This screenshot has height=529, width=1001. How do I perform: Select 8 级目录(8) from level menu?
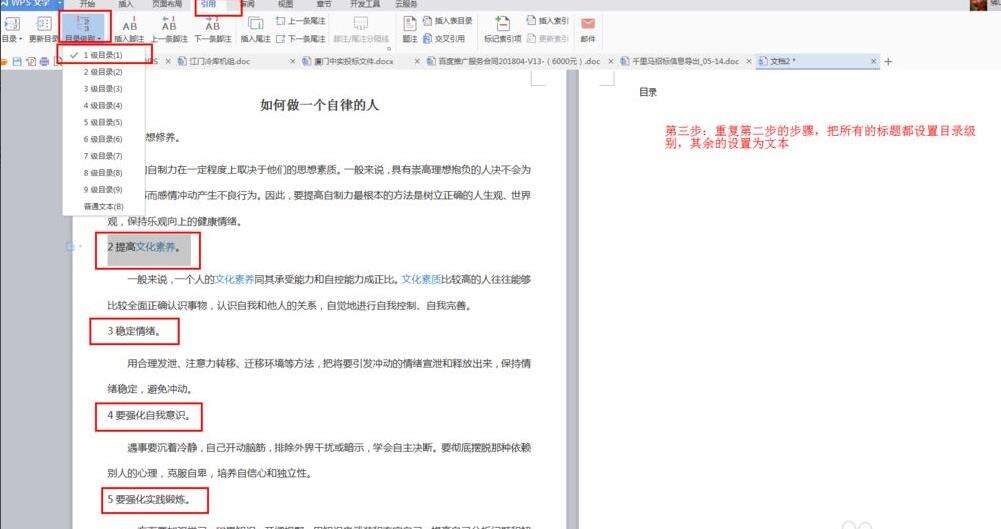pyautogui.click(x=104, y=172)
